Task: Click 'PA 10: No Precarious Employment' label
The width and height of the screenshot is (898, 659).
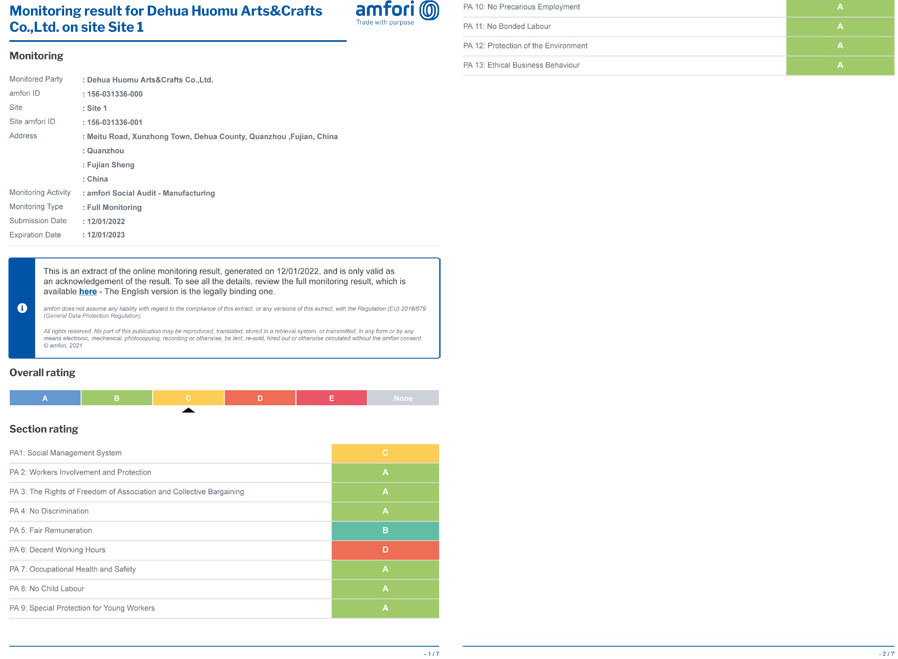Action: coord(522,7)
